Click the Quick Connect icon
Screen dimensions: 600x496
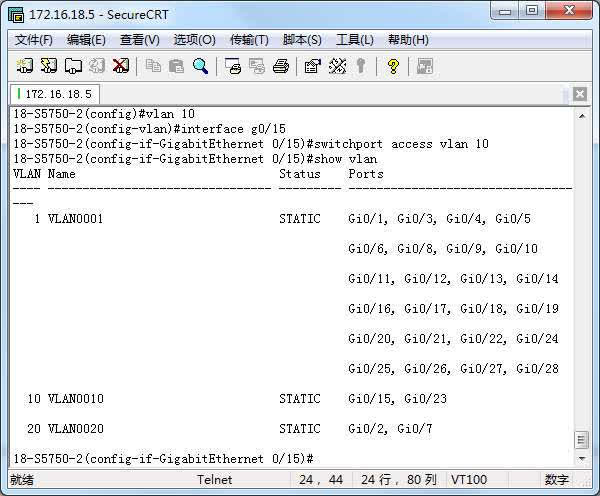(x=49, y=66)
